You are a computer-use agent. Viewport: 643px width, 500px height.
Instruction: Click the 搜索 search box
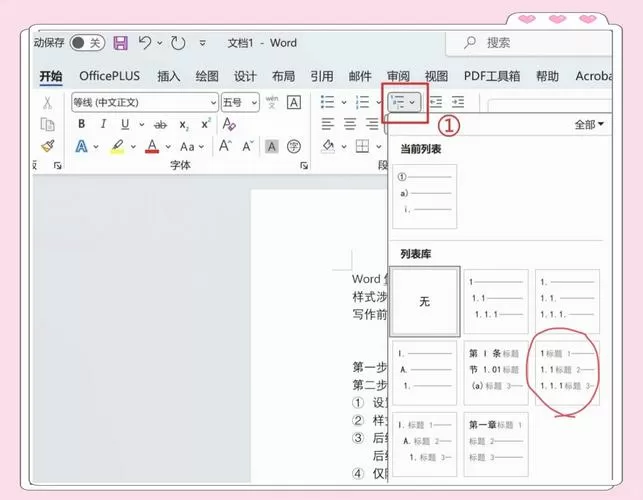click(529, 43)
